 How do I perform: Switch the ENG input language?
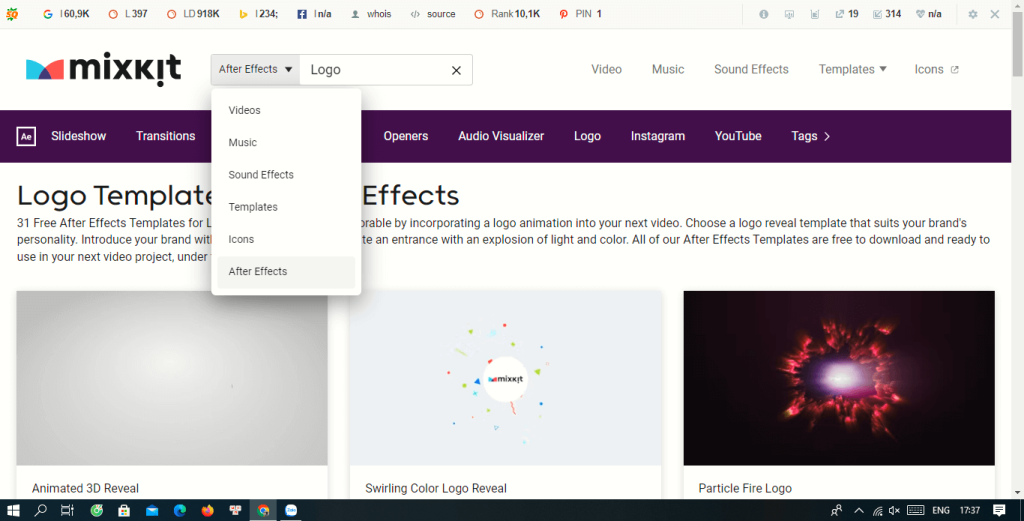[x=941, y=511]
